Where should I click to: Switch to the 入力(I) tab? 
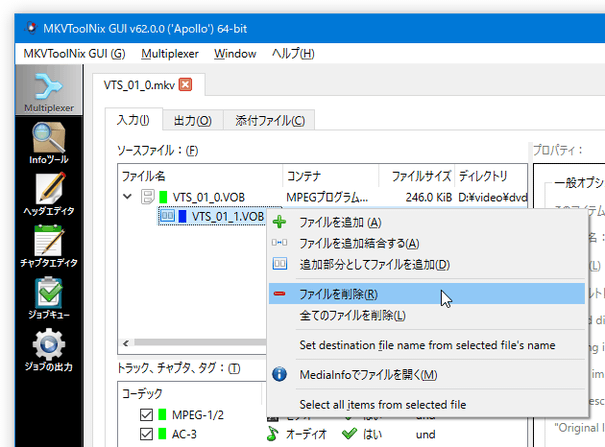click(x=134, y=120)
